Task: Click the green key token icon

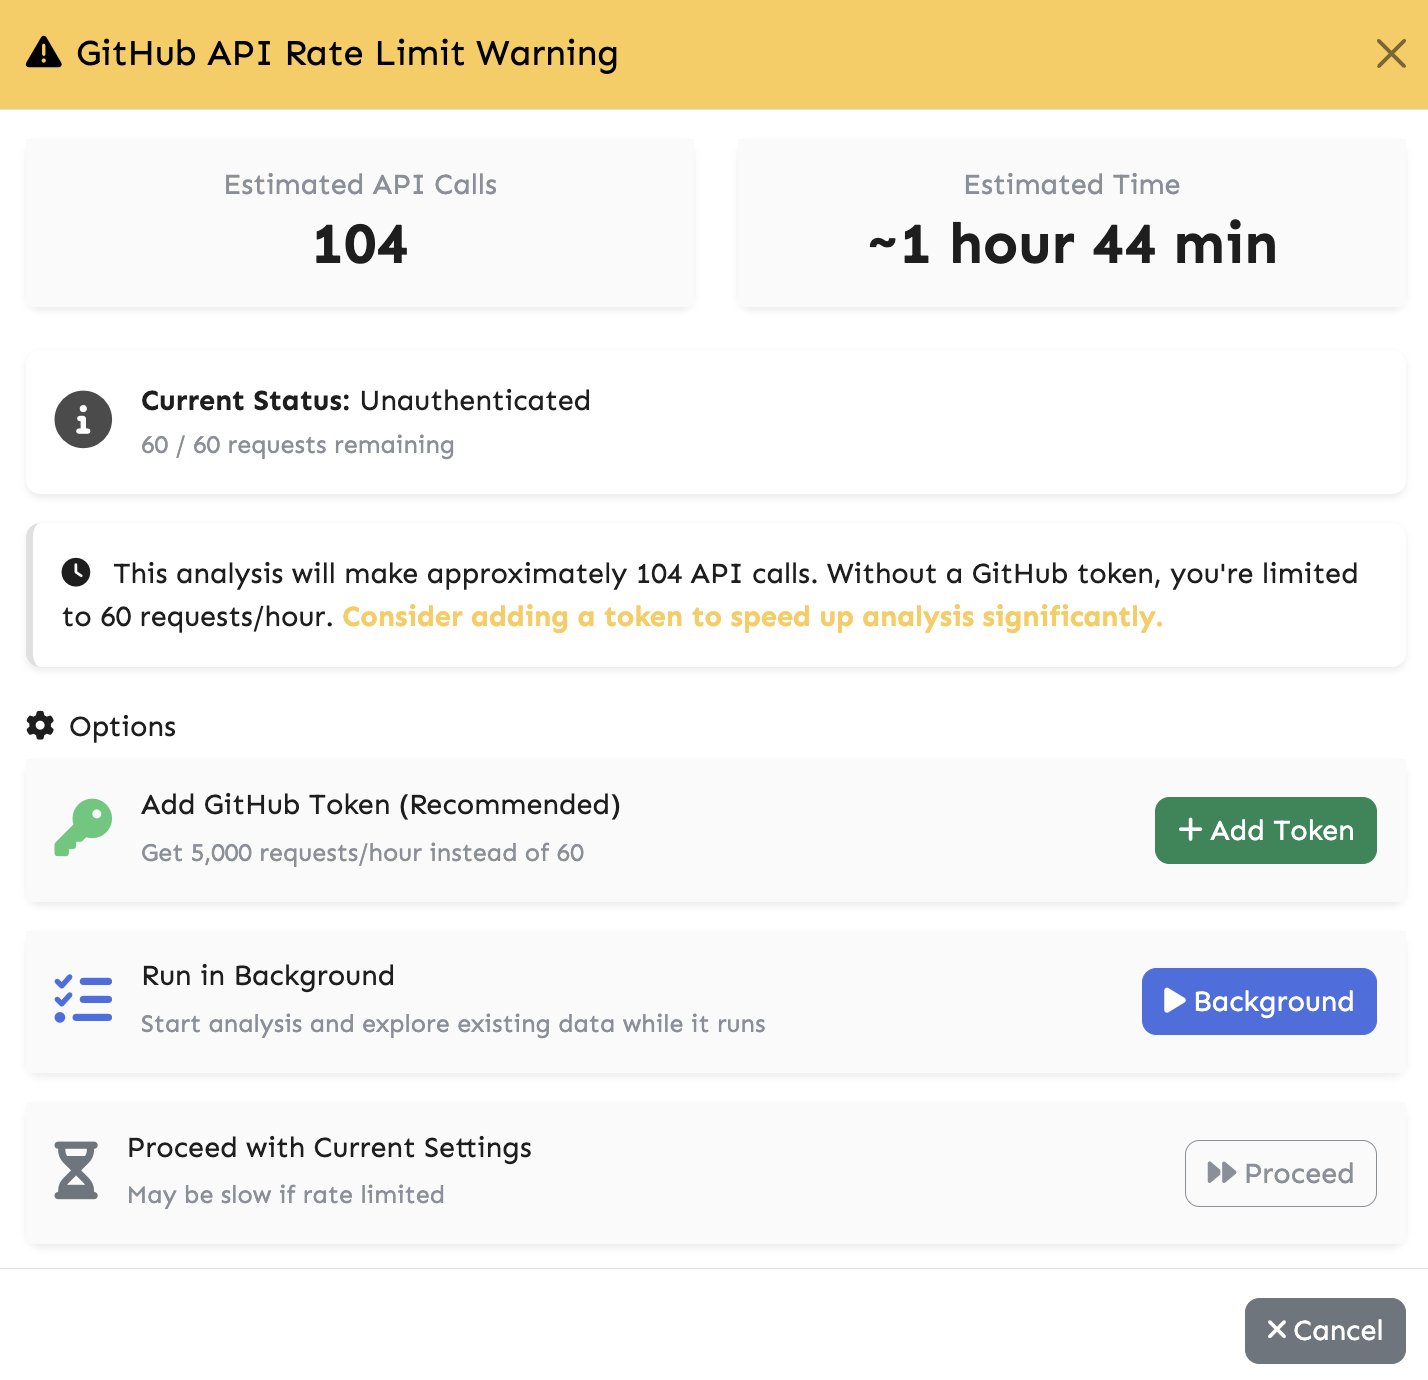Action: (x=83, y=828)
